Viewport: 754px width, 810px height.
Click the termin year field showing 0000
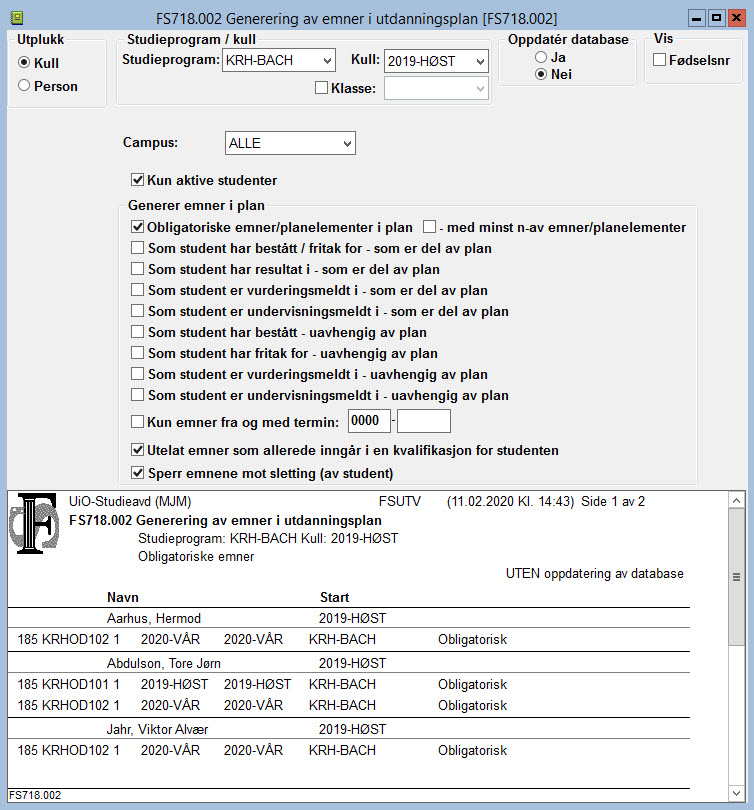click(369, 421)
